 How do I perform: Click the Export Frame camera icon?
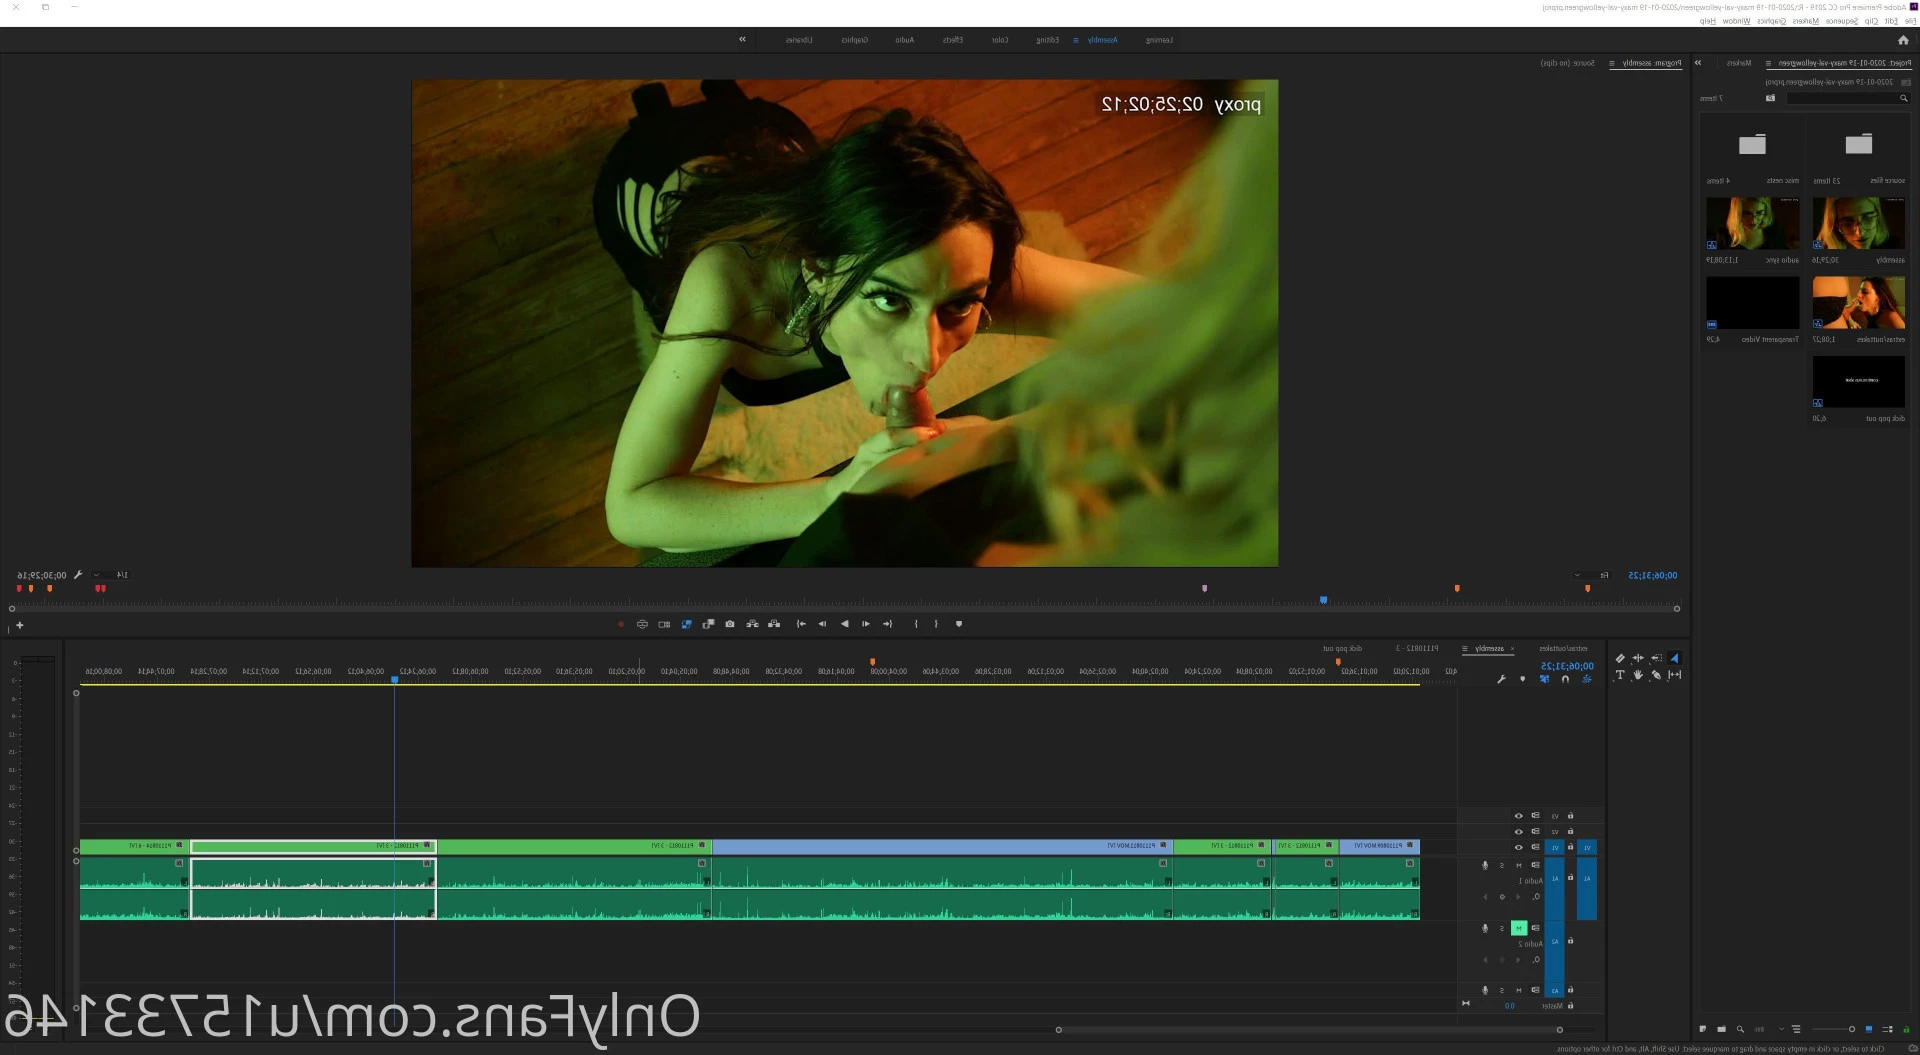(730, 624)
